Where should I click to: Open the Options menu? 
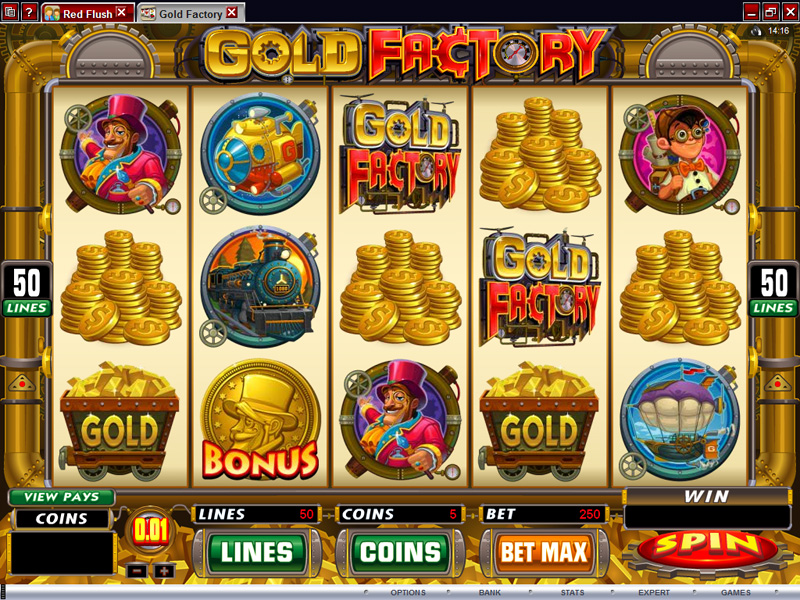[408, 592]
